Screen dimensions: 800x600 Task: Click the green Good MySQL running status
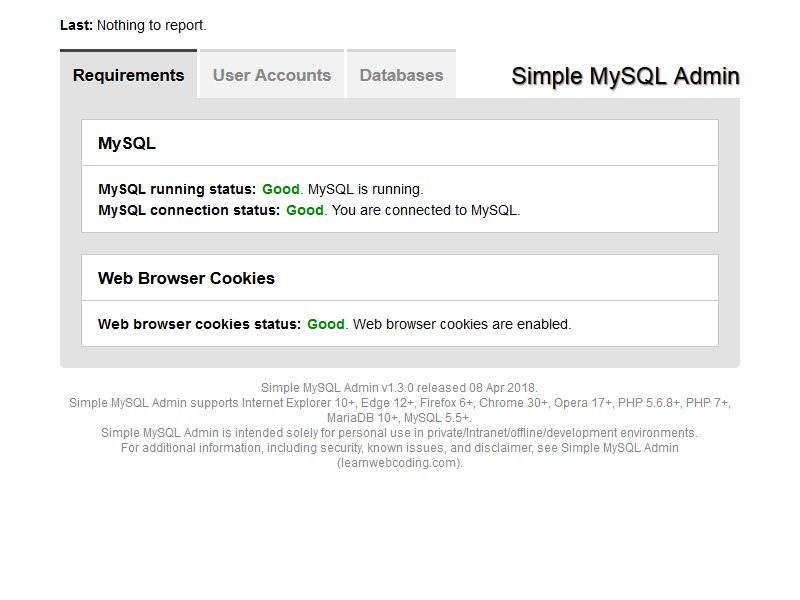tap(281, 189)
